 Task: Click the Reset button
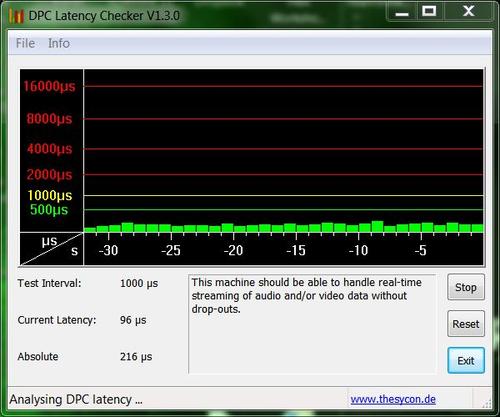tap(466, 324)
